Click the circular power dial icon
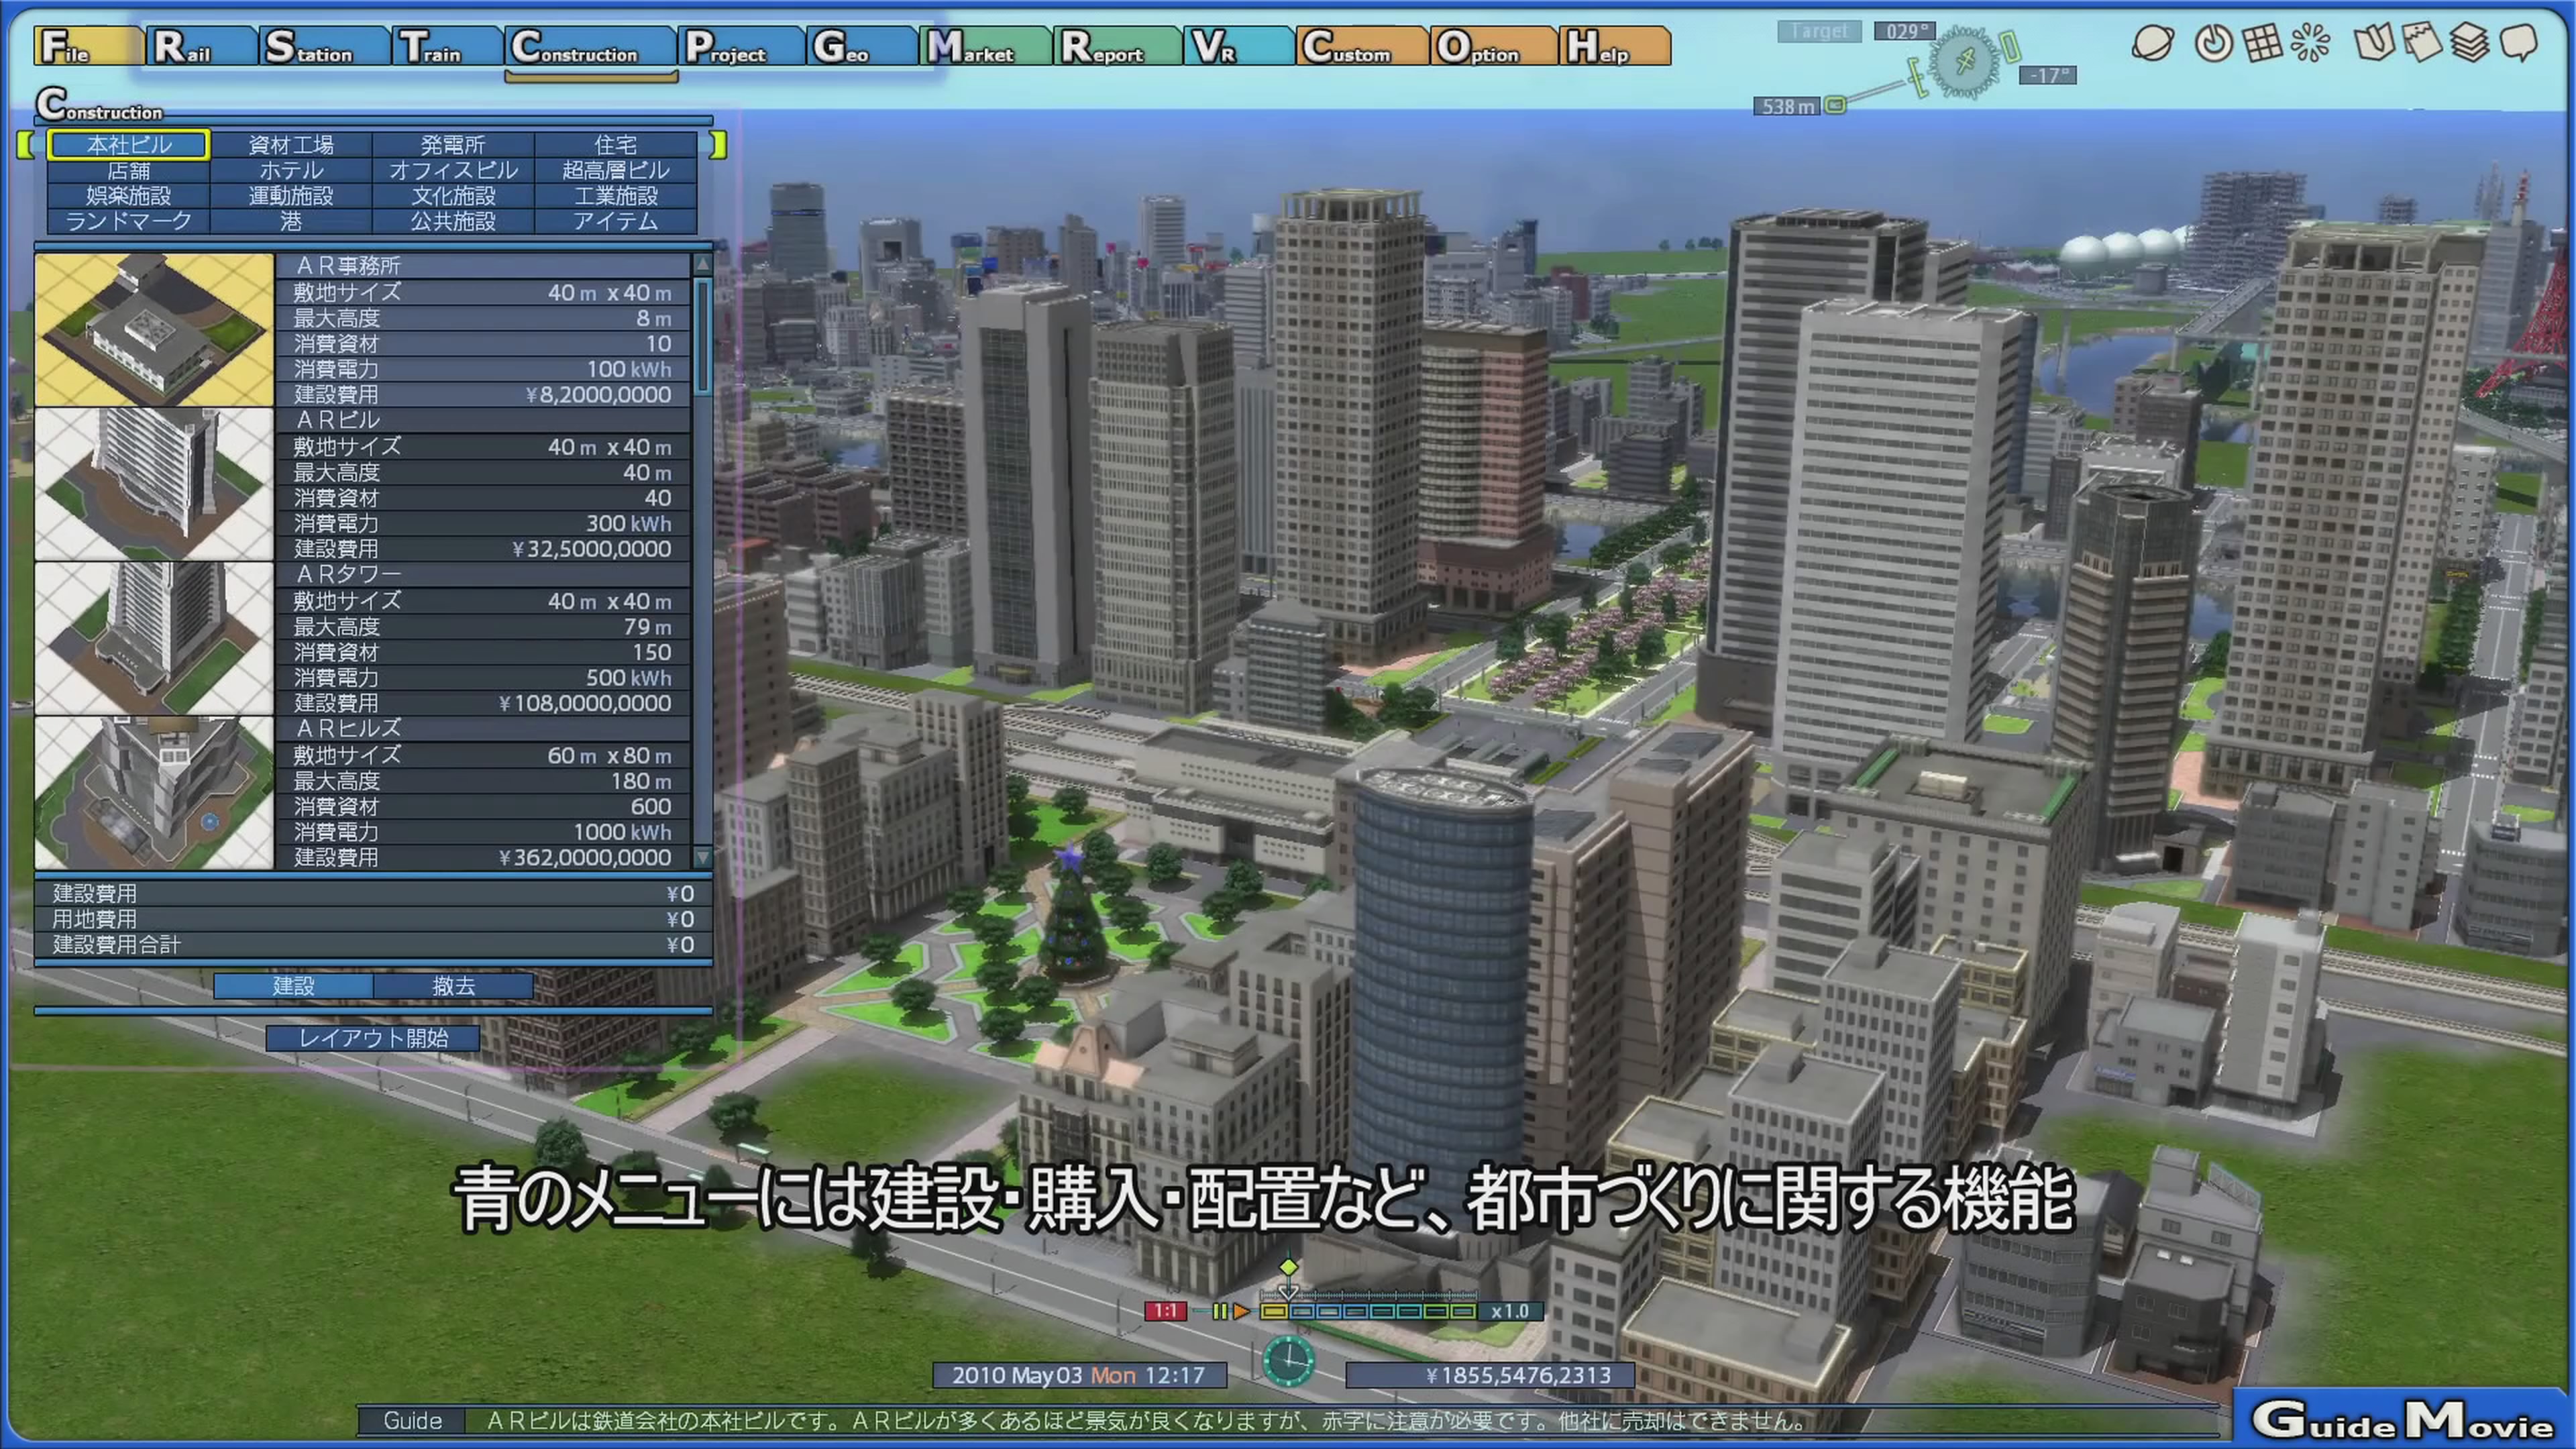The width and height of the screenshot is (2576, 1449). point(2213,44)
